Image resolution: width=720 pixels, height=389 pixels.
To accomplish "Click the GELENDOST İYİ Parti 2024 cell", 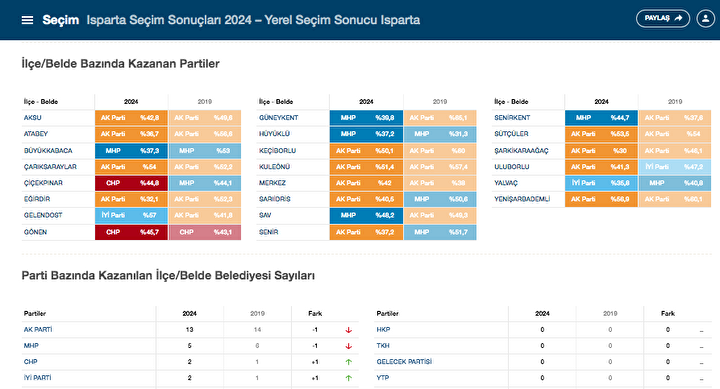I will (x=131, y=215).
